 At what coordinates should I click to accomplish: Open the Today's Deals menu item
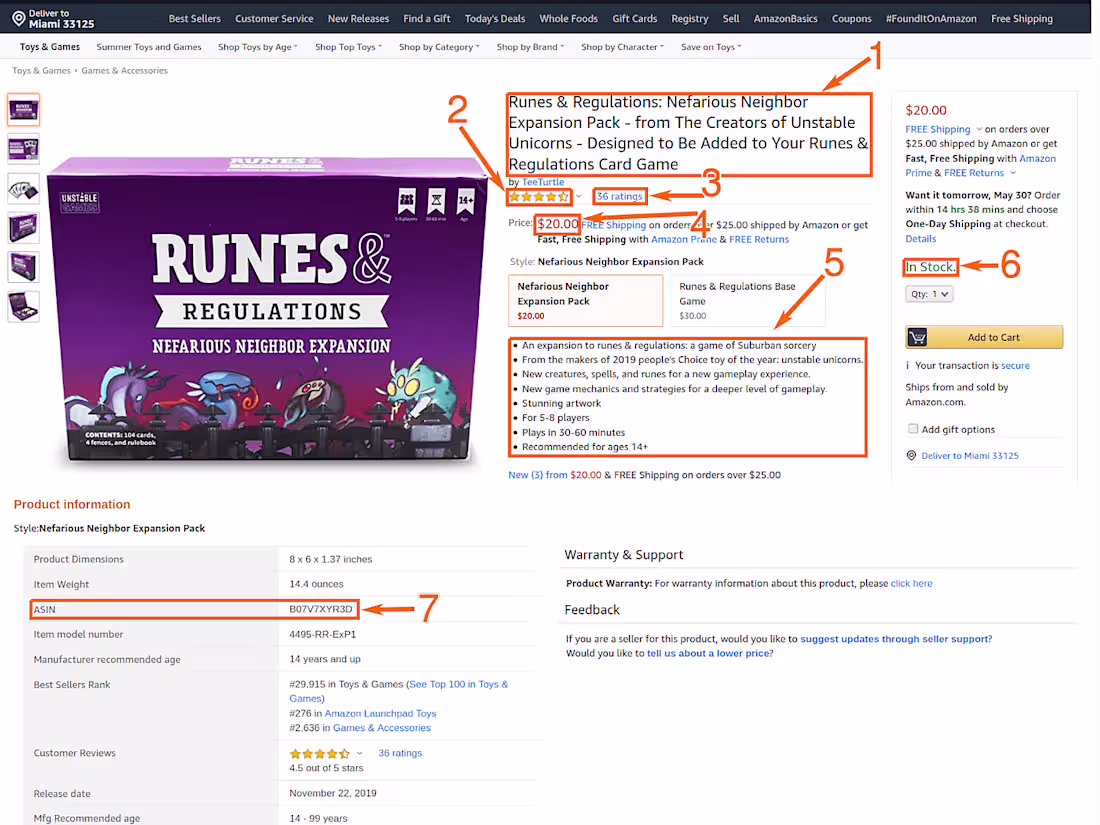point(494,17)
